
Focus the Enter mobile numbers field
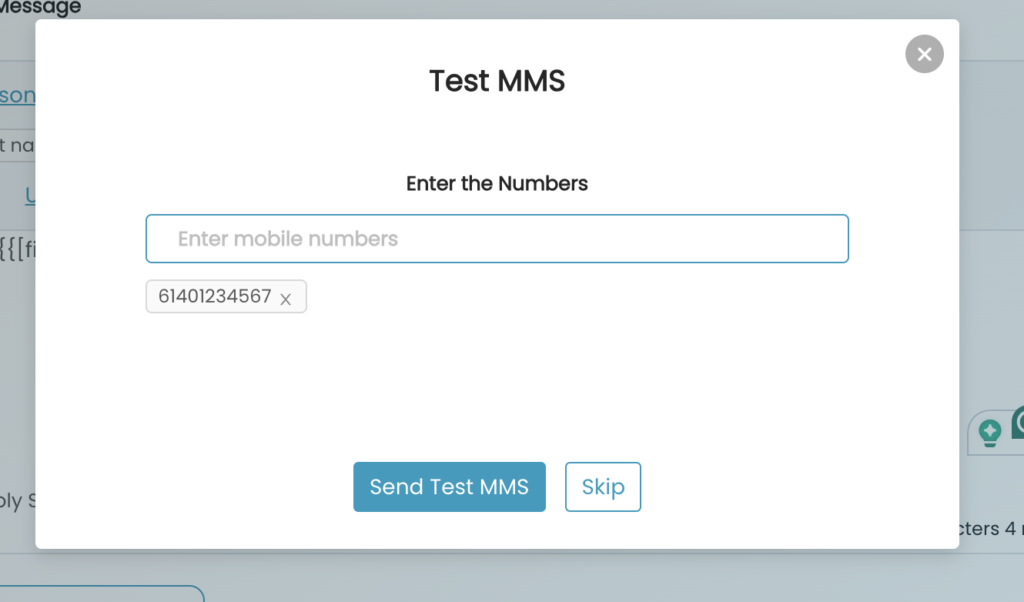click(x=497, y=239)
